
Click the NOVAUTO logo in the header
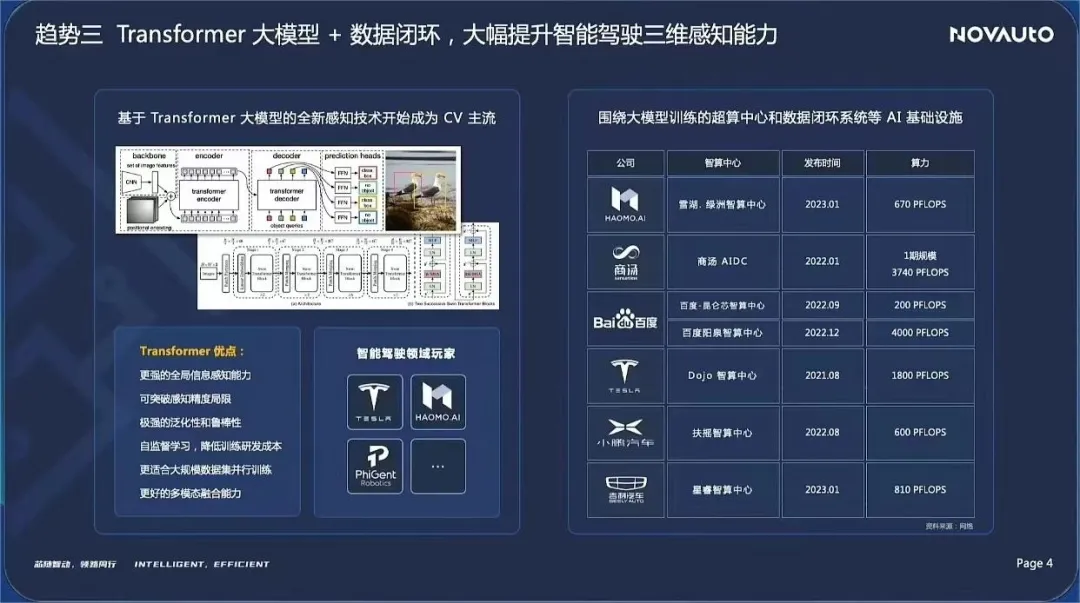tap(1001, 34)
